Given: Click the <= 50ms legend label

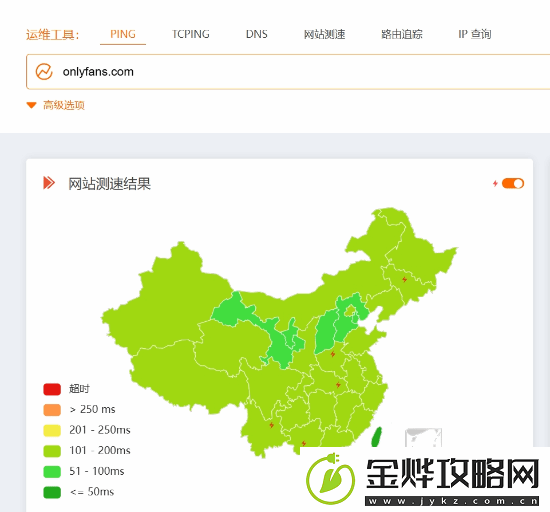Looking at the screenshot, I should 92,492.
